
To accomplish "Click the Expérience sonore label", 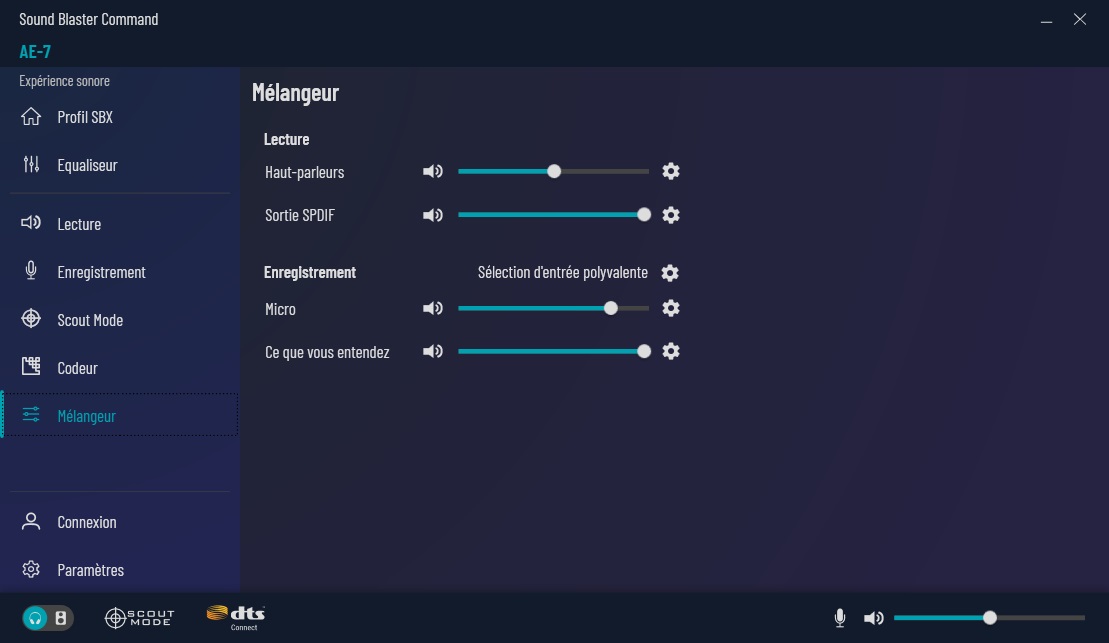I will tap(64, 81).
